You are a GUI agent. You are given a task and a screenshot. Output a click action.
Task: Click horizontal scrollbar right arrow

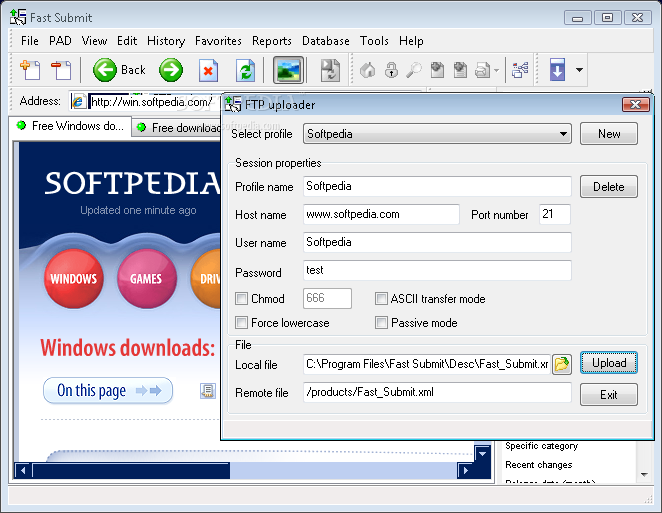(465, 470)
